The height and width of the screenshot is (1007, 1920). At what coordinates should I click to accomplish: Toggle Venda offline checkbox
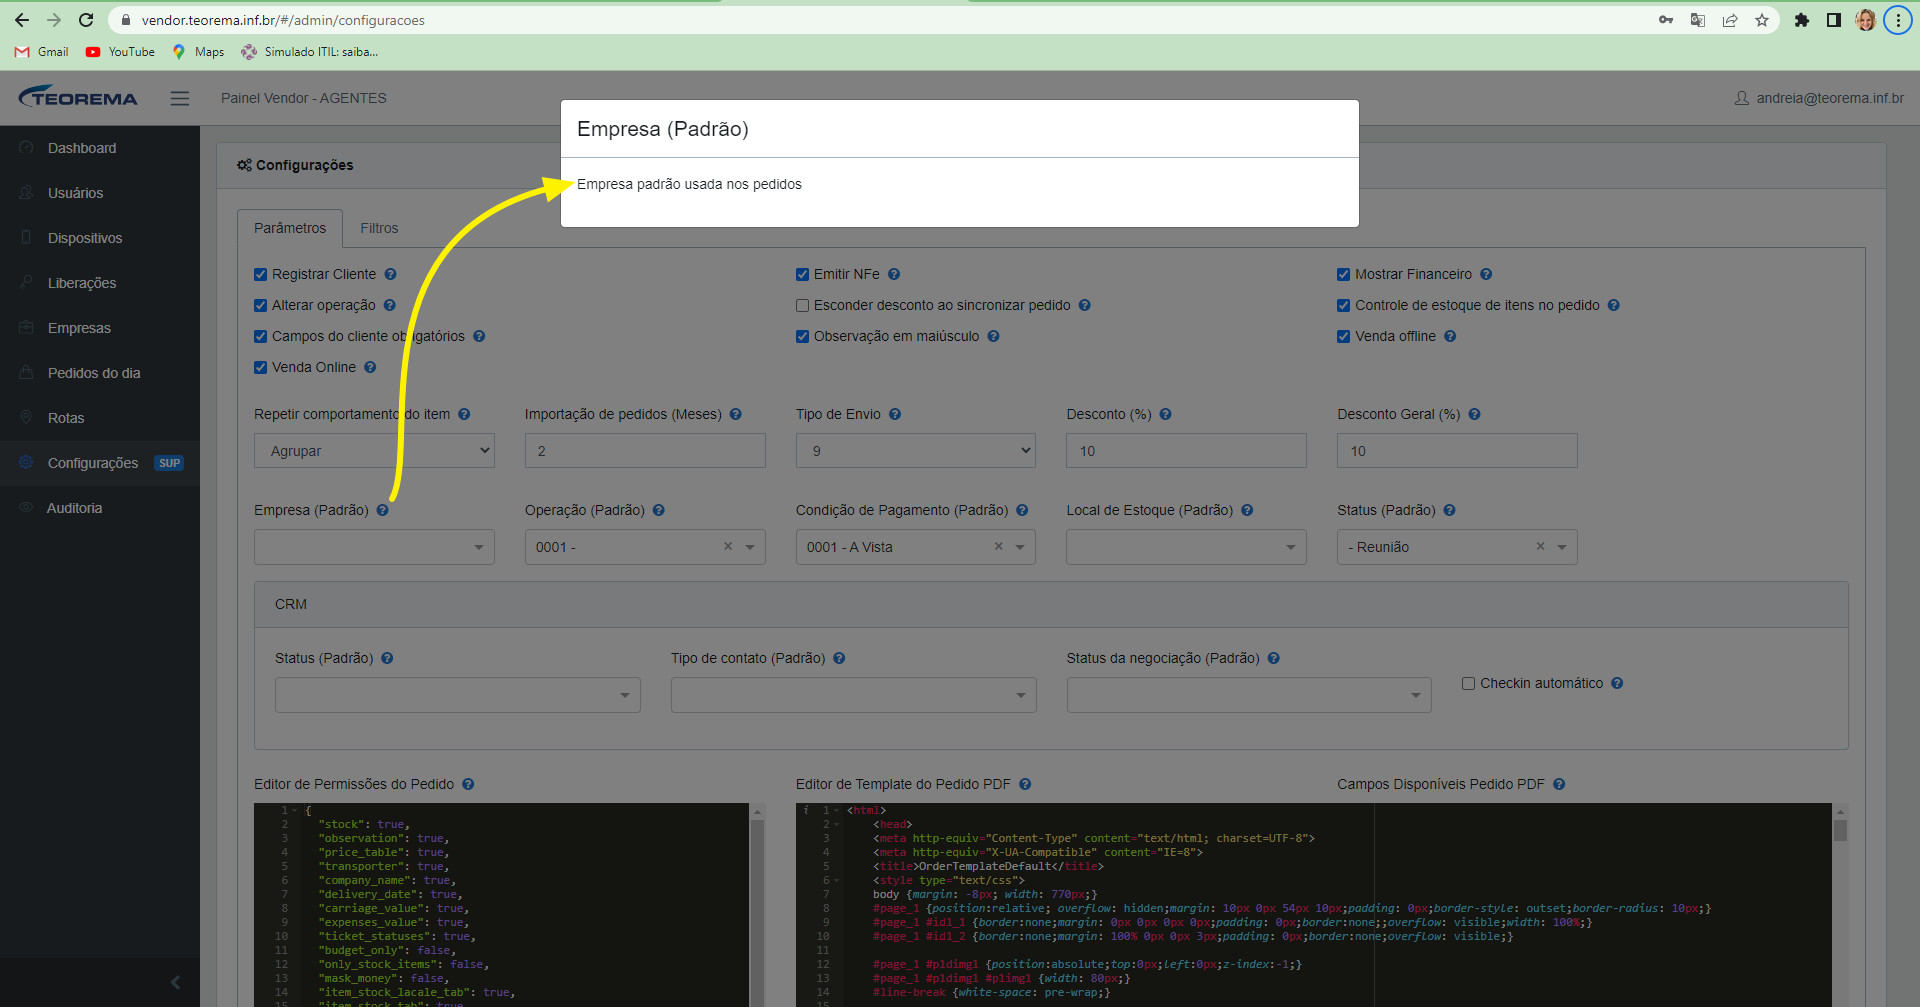[x=1343, y=336]
